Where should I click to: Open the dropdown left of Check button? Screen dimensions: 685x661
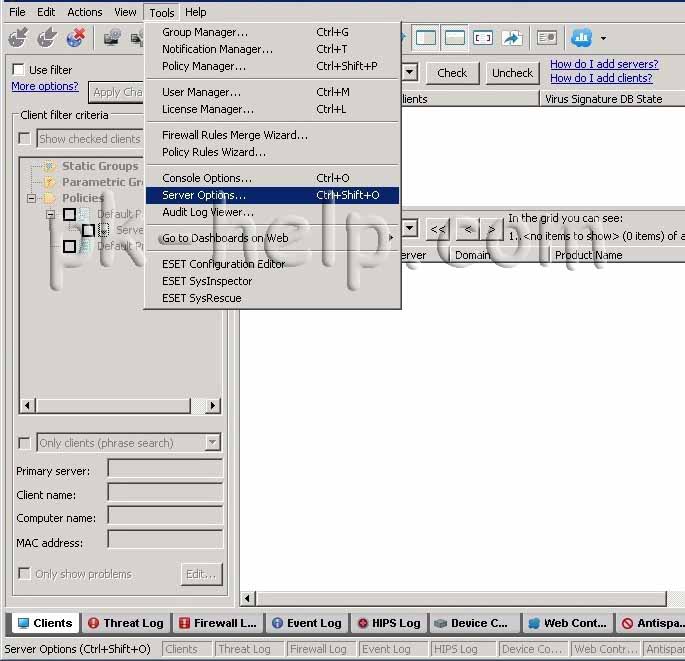tap(410, 72)
